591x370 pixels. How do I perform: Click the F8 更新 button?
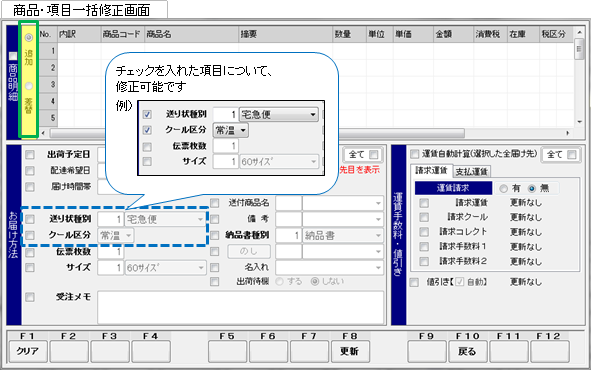350,352
